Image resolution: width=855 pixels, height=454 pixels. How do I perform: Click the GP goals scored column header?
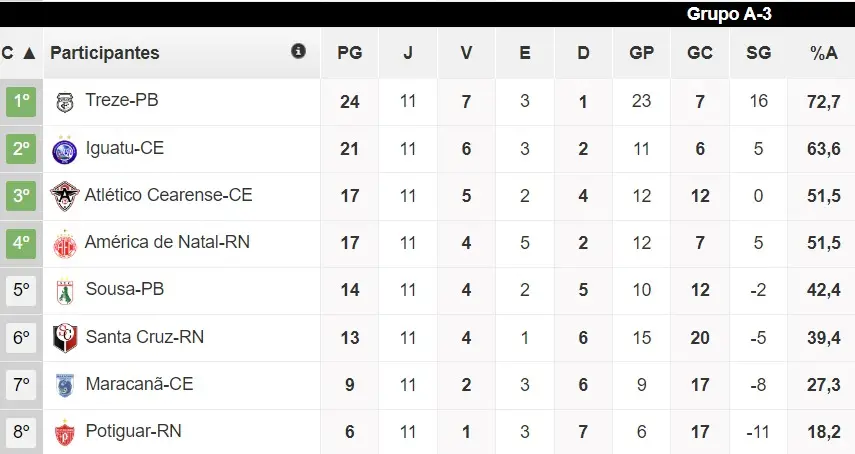641,53
